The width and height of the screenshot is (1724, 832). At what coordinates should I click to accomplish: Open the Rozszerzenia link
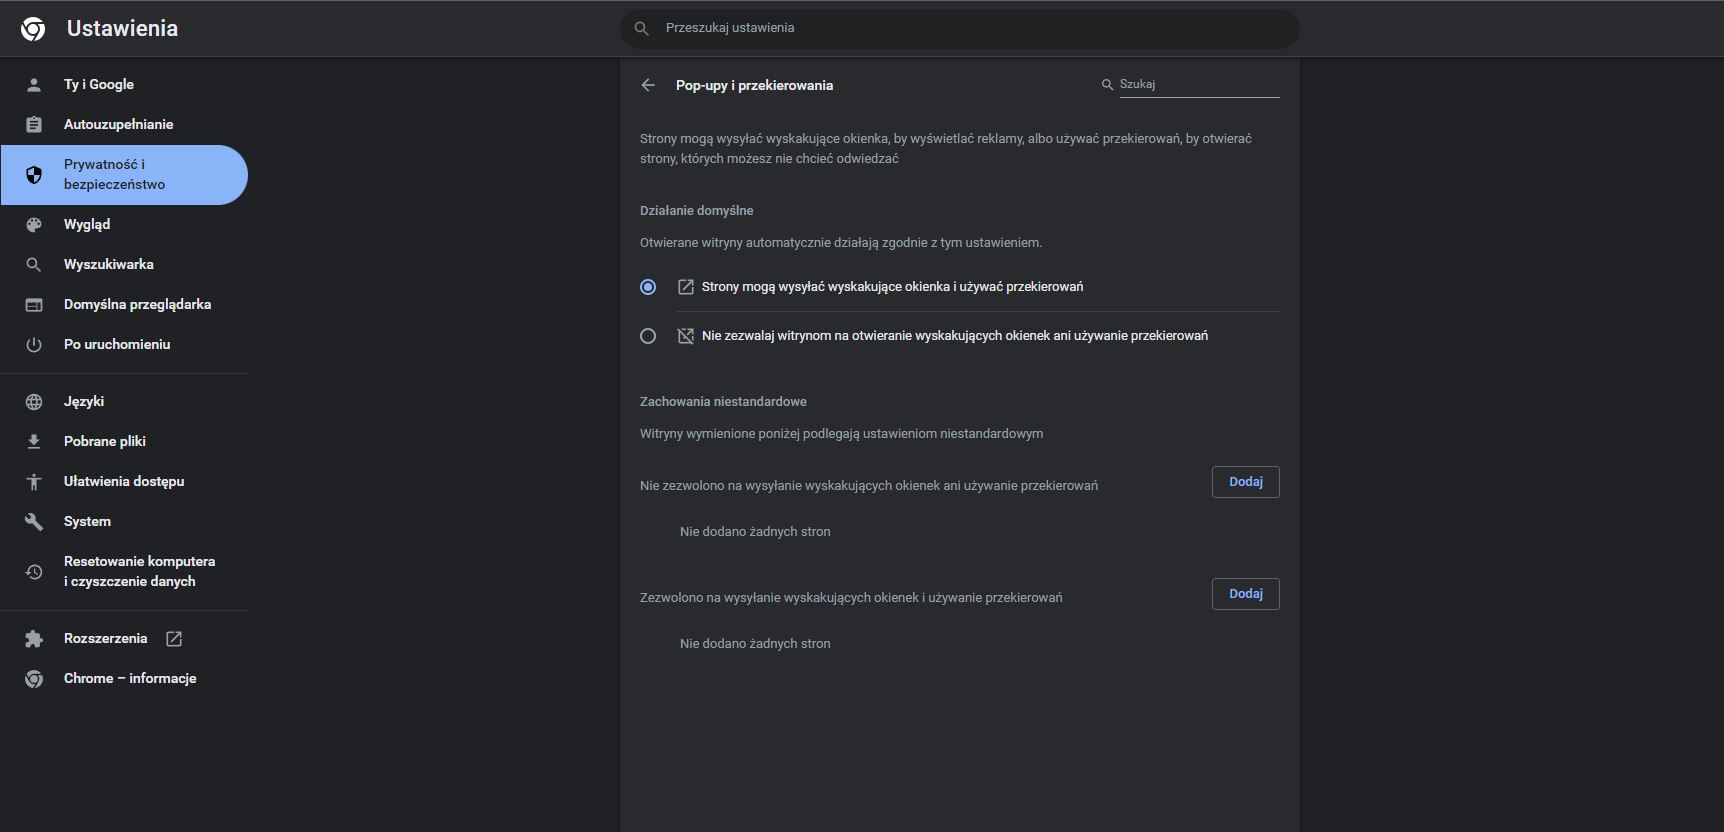(125, 639)
